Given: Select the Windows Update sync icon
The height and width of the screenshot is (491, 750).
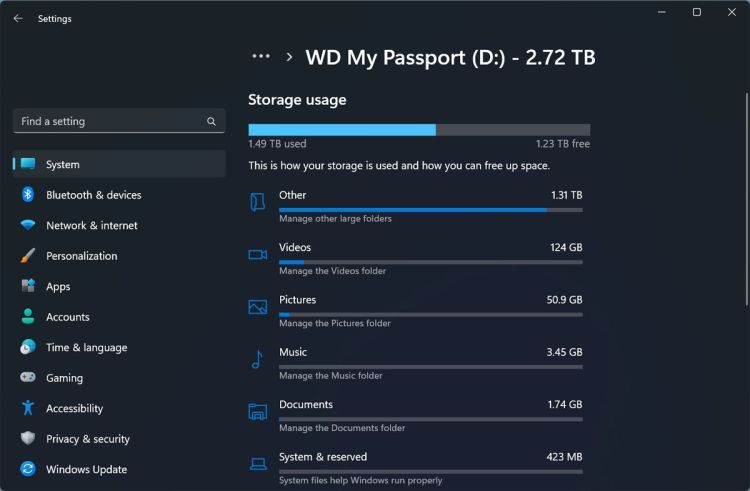Looking at the screenshot, I should [x=28, y=469].
